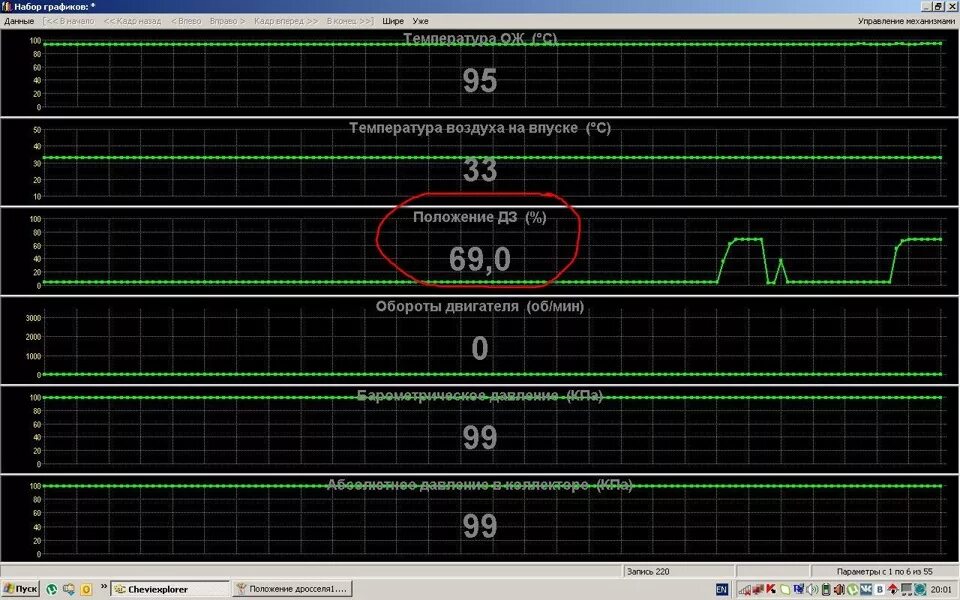960x600 pixels.
Task: Click 'Параметры с 1 по 6 из 55' status text
Action: (884, 571)
